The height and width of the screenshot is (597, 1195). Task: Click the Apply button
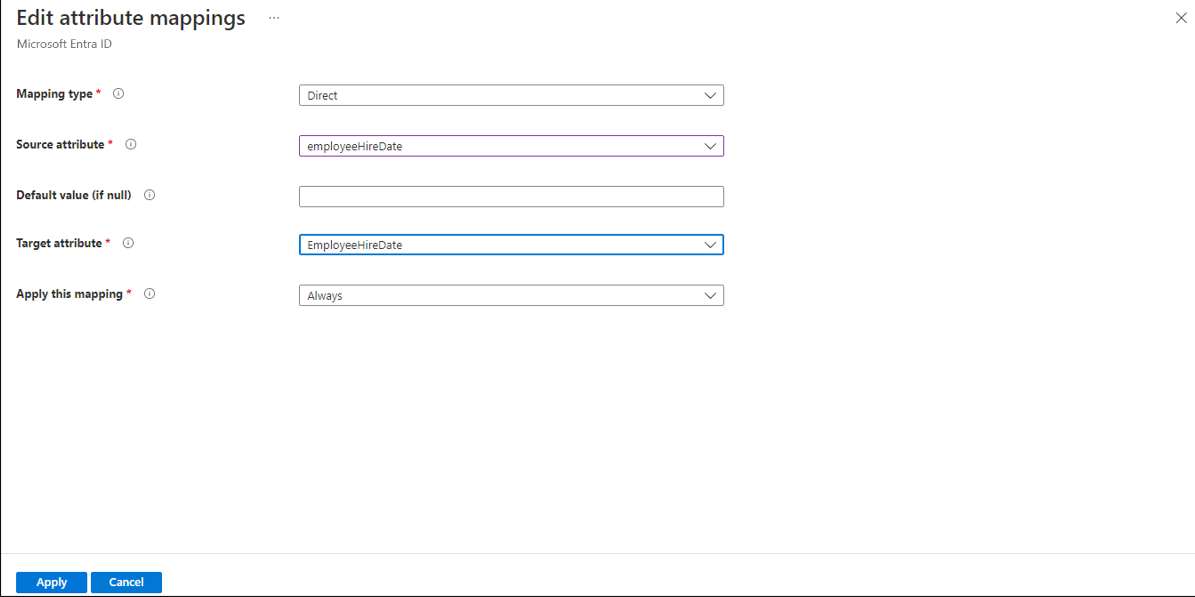pyautogui.click(x=52, y=583)
